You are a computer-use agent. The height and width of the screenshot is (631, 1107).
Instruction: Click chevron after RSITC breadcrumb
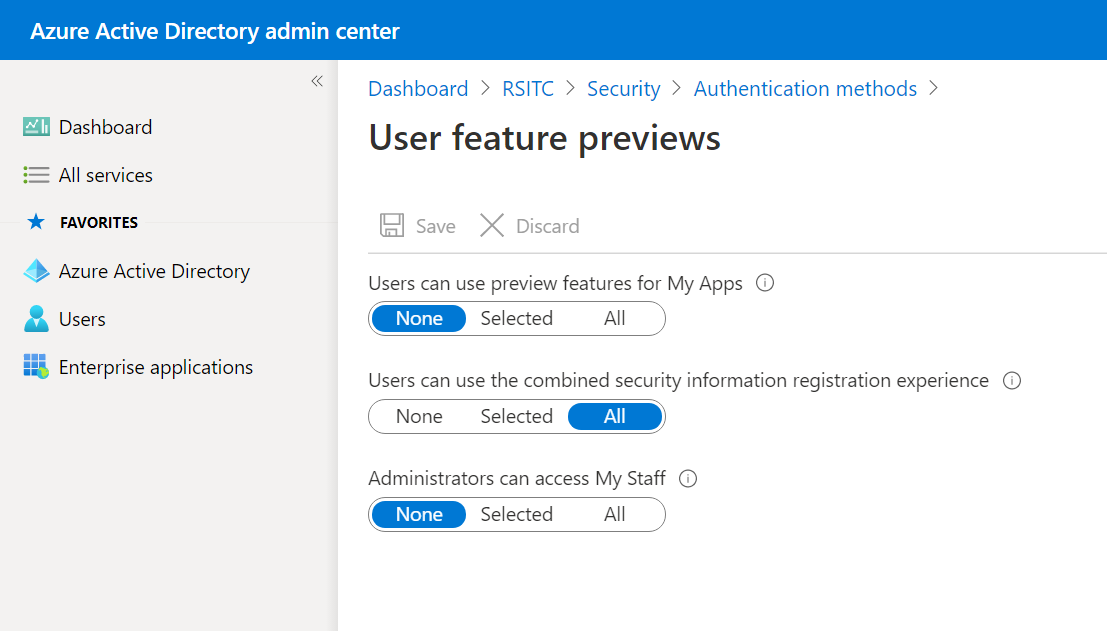tap(570, 88)
